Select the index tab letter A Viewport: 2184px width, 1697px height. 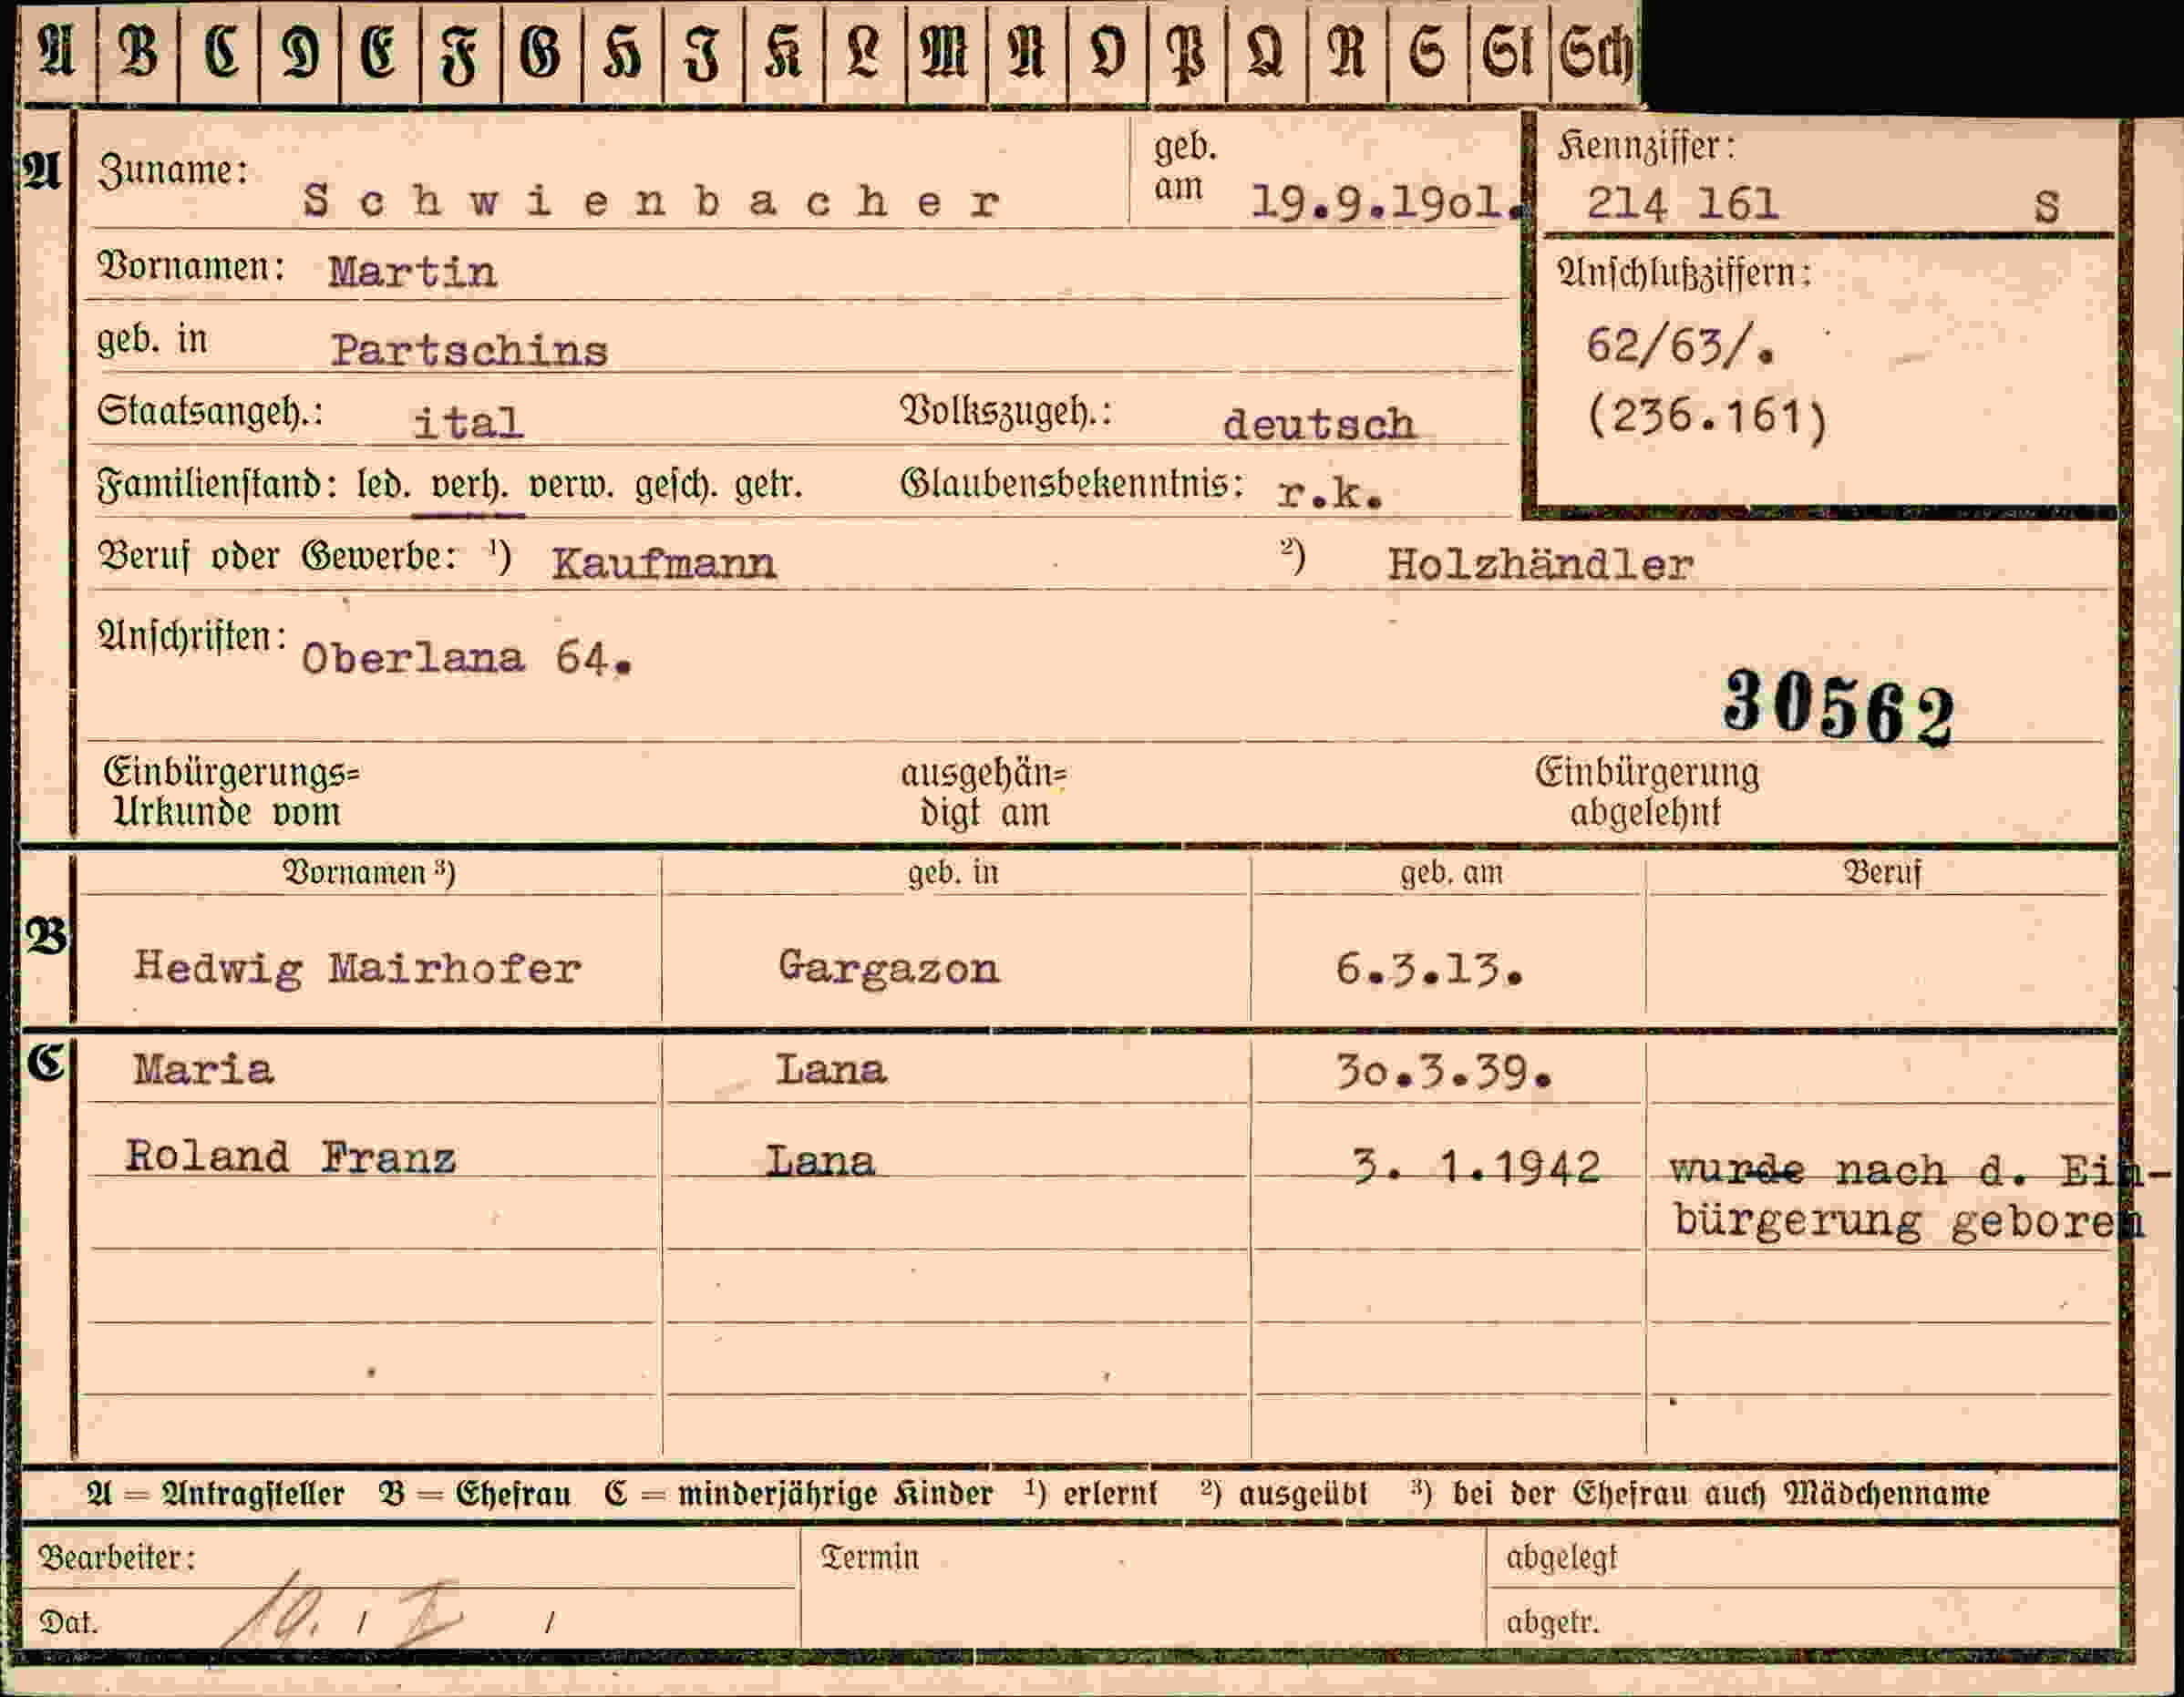(x=57, y=52)
